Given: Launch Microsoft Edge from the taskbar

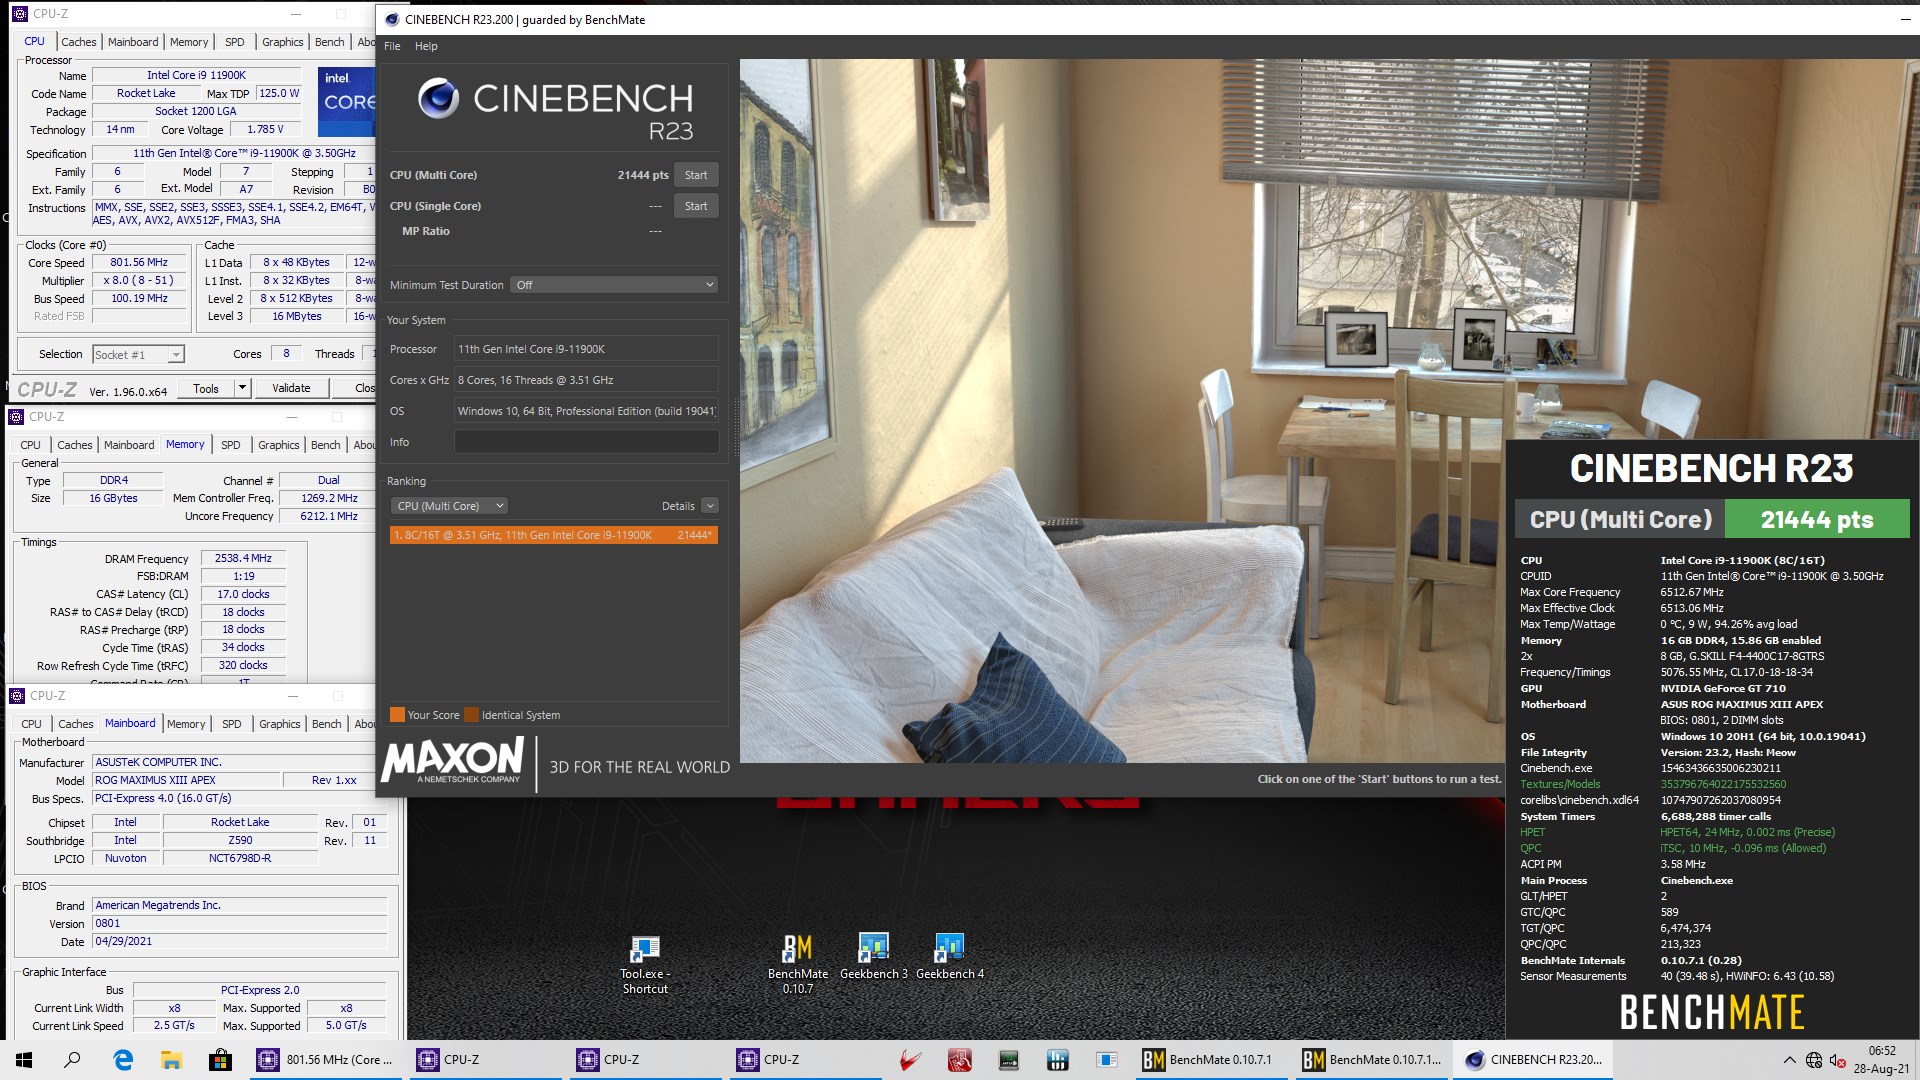Looking at the screenshot, I should [x=123, y=1060].
